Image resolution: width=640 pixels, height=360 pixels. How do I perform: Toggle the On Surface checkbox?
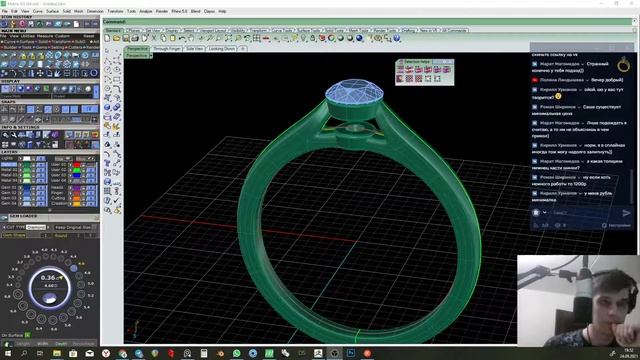[27, 335]
